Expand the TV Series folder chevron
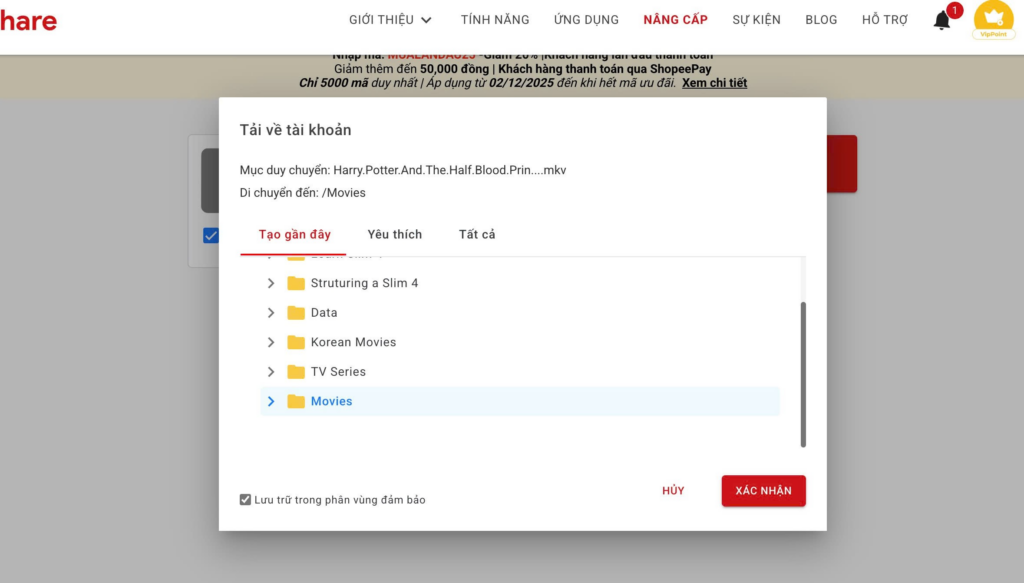Image resolution: width=1024 pixels, height=583 pixels. coord(271,372)
